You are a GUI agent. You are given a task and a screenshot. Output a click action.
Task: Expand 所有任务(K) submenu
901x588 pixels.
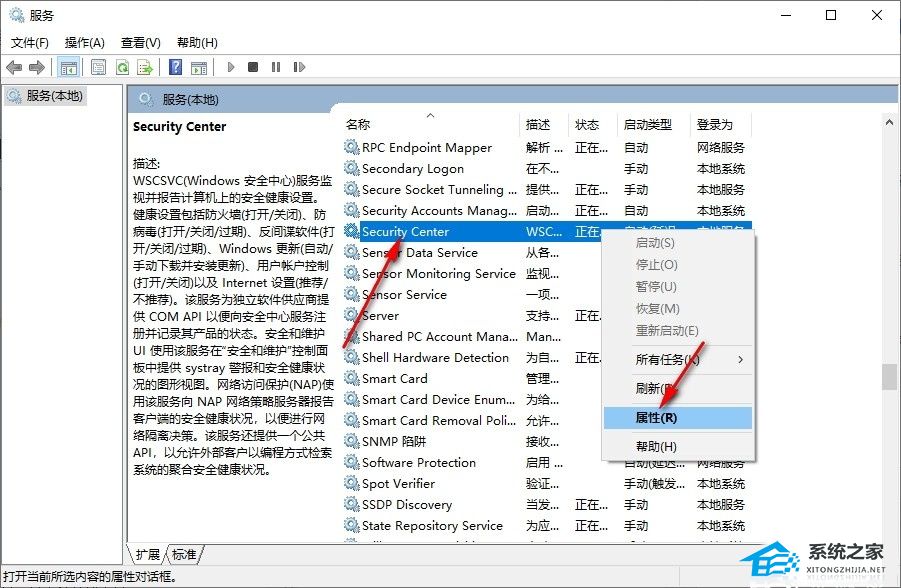(678, 360)
